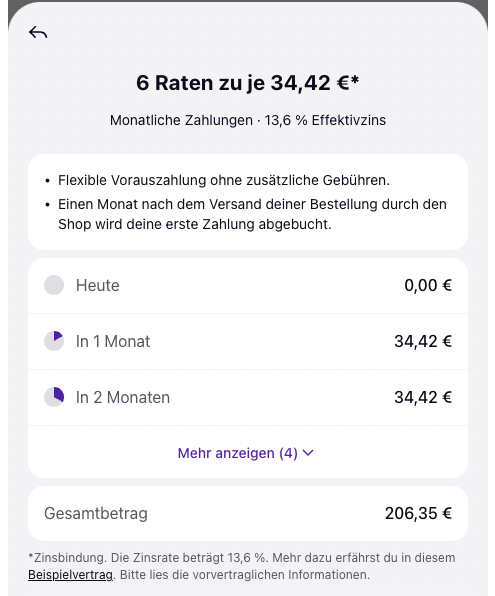Click the back arrow icon
The width and height of the screenshot is (495, 596).
38,32
